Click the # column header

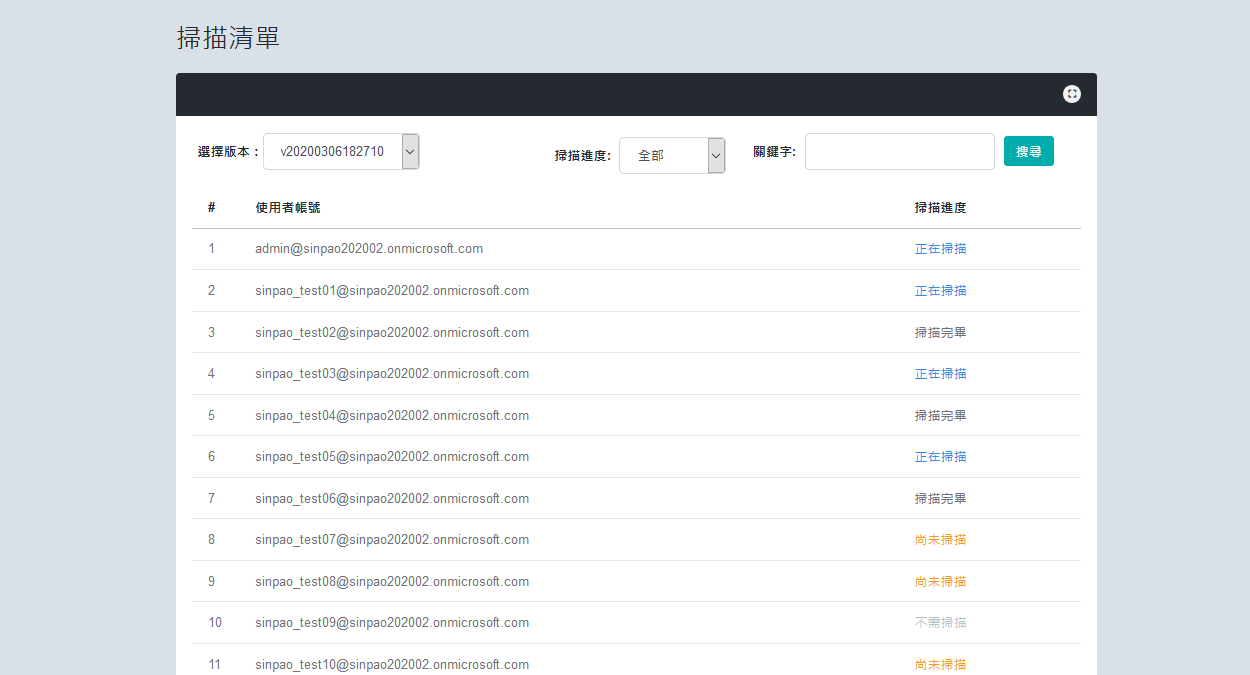tap(212, 208)
